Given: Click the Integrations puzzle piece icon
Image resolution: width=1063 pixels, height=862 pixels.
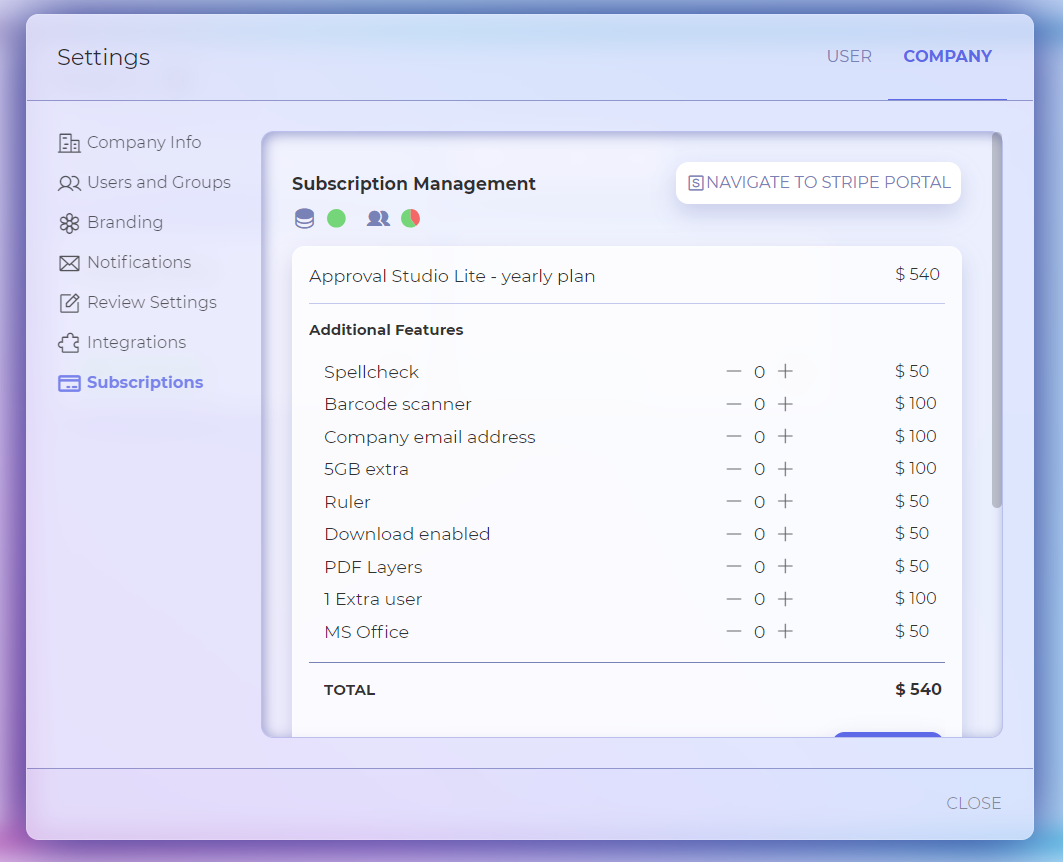Looking at the screenshot, I should click(x=68, y=343).
